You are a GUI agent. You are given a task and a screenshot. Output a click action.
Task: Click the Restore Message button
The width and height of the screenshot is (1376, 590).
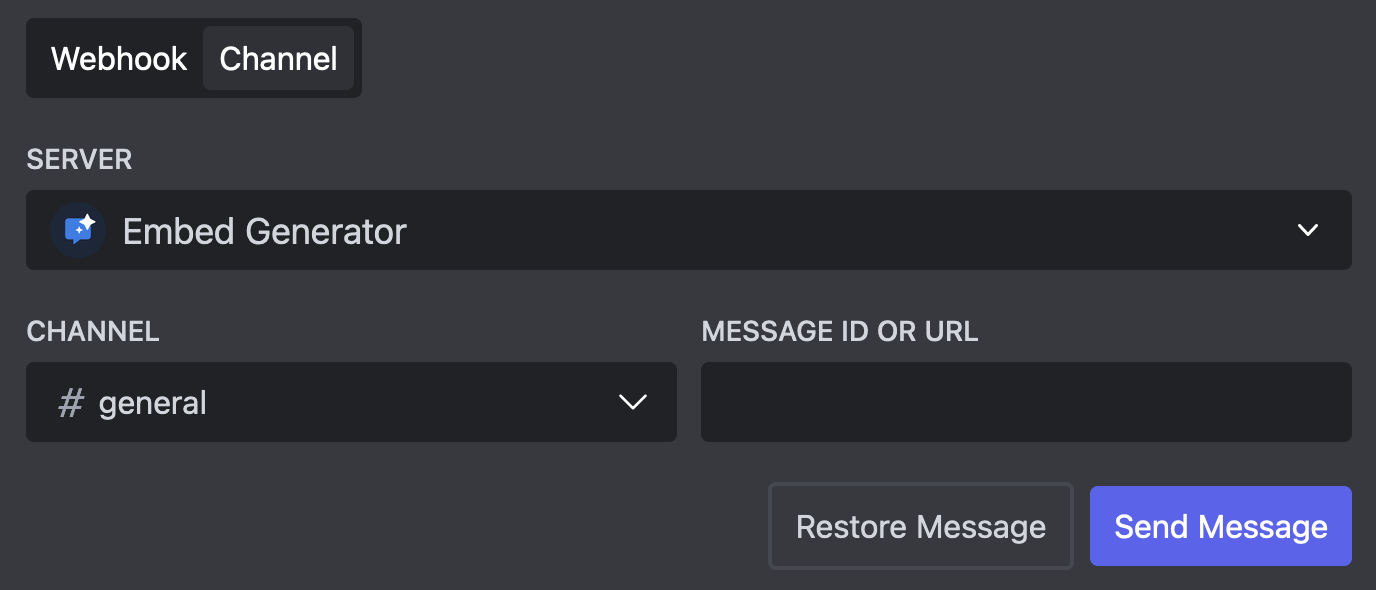(x=920, y=526)
